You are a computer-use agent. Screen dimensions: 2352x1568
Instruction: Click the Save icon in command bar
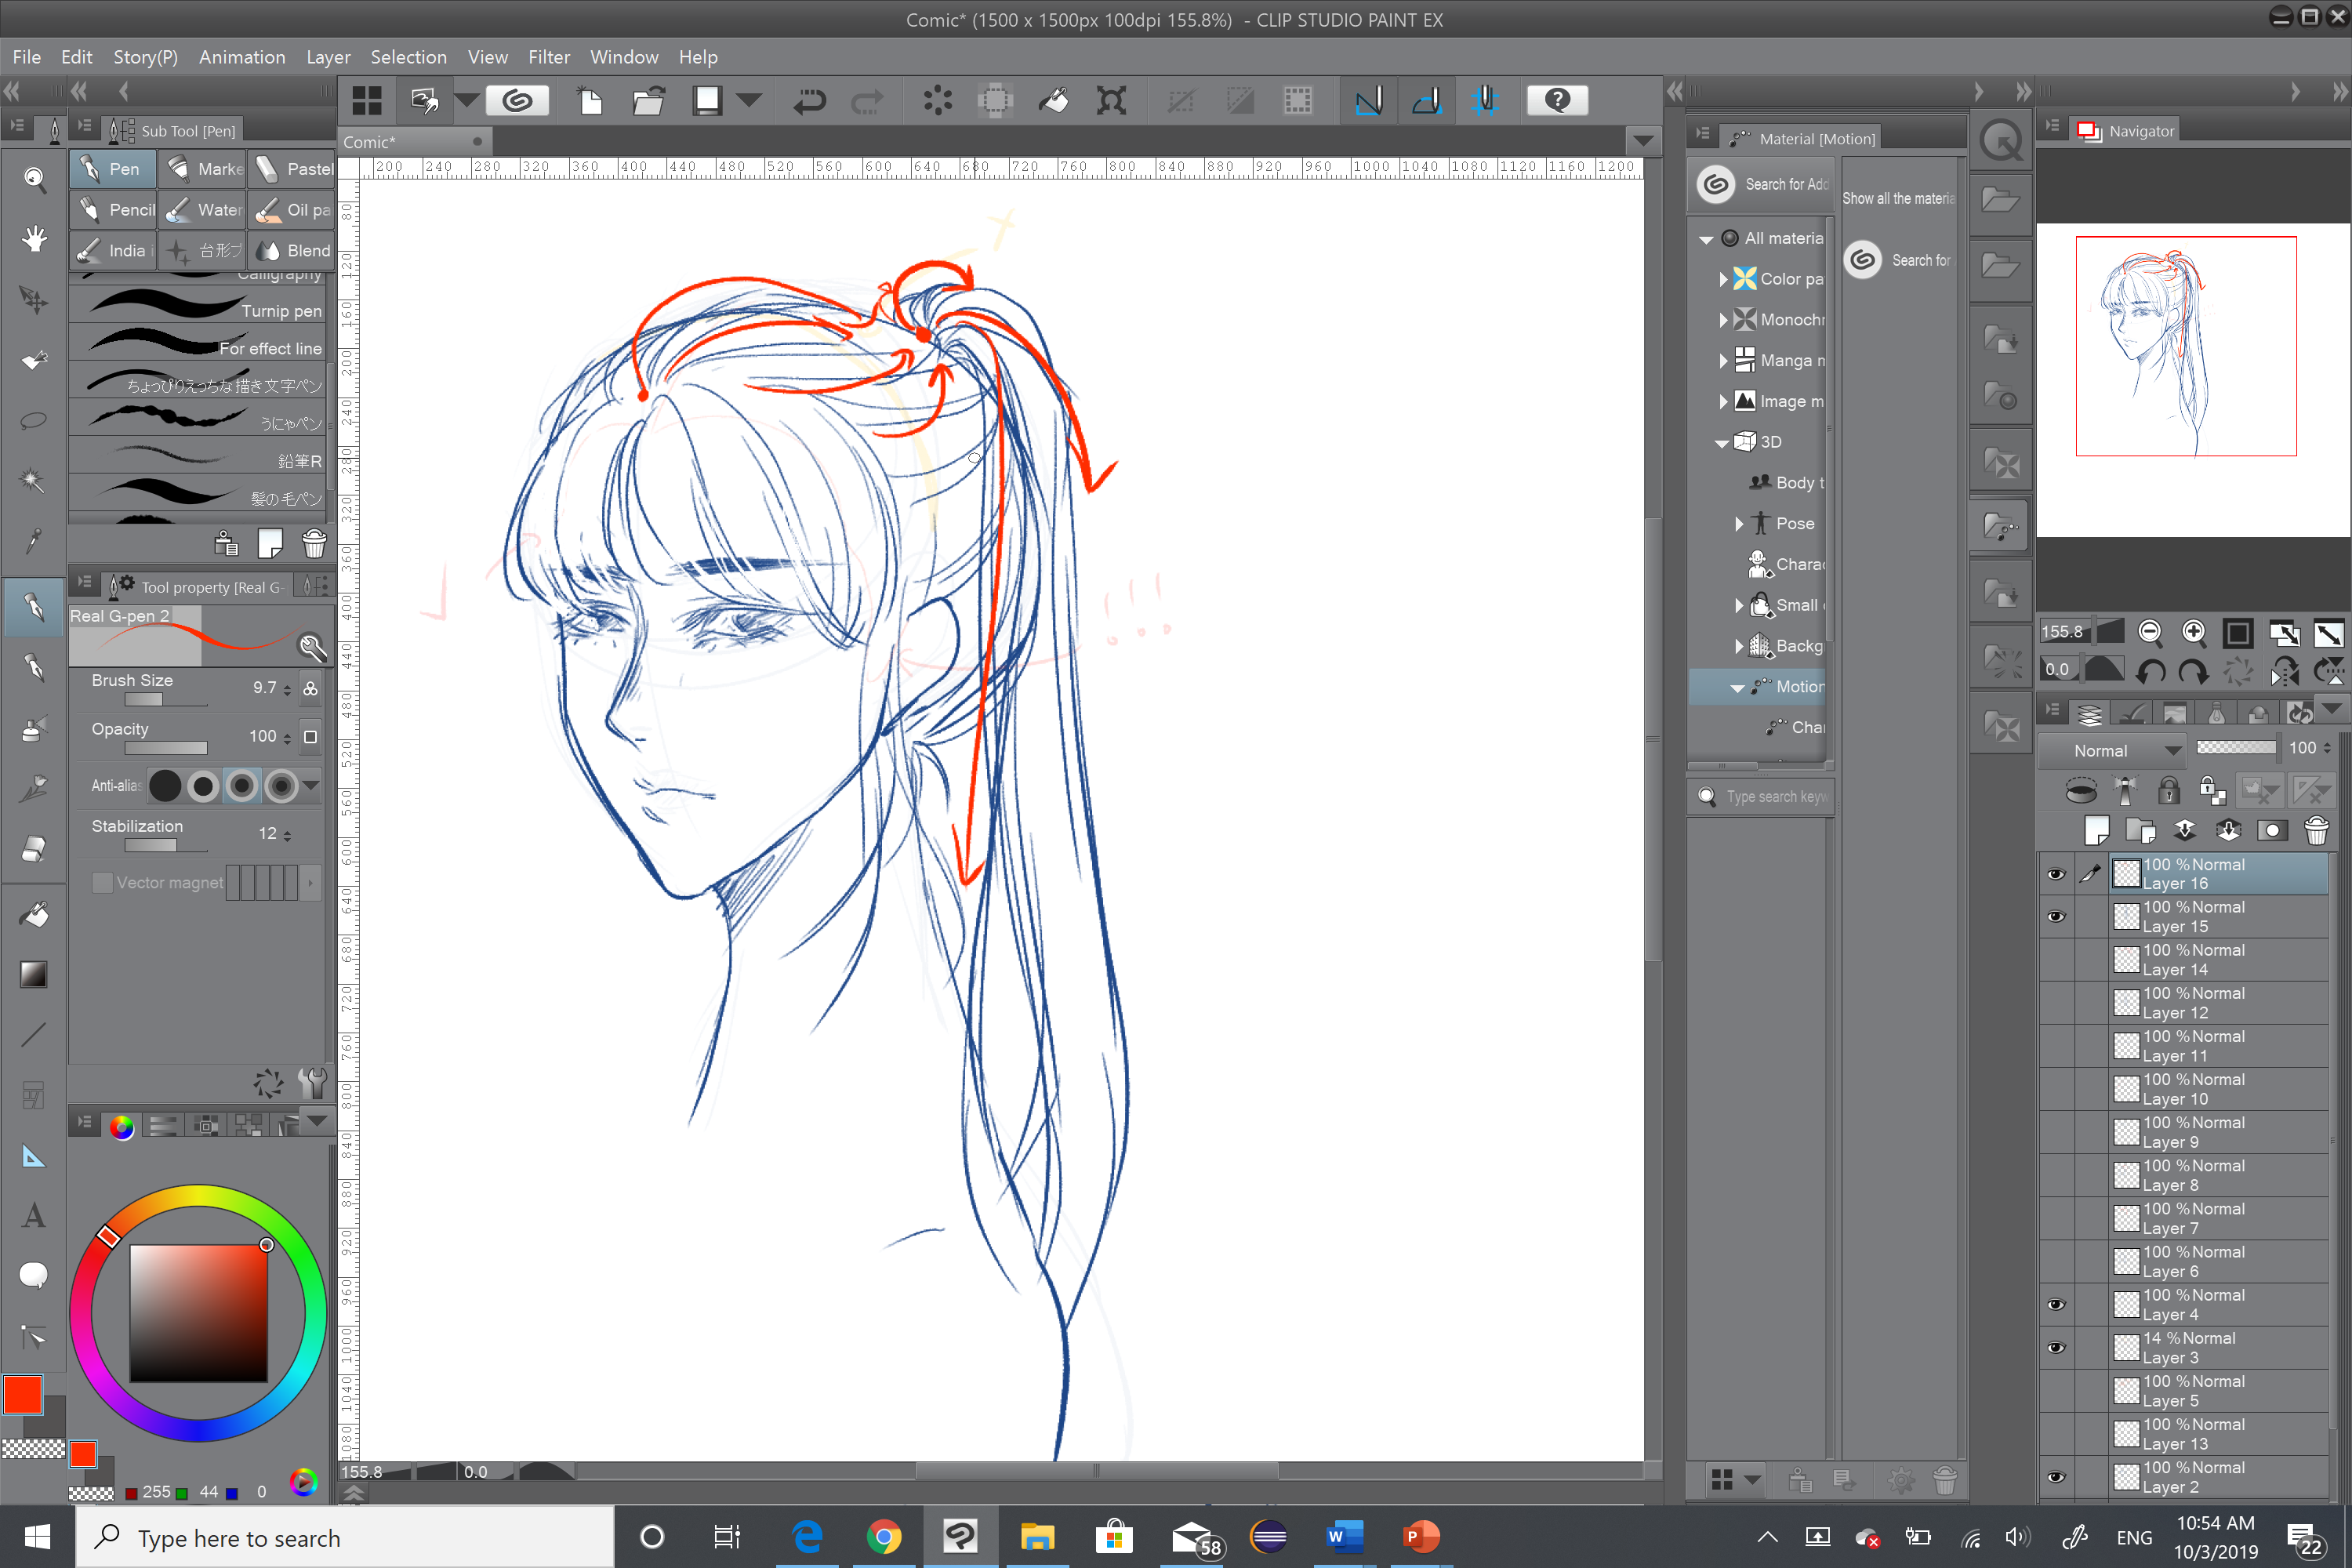[x=708, y=101]
